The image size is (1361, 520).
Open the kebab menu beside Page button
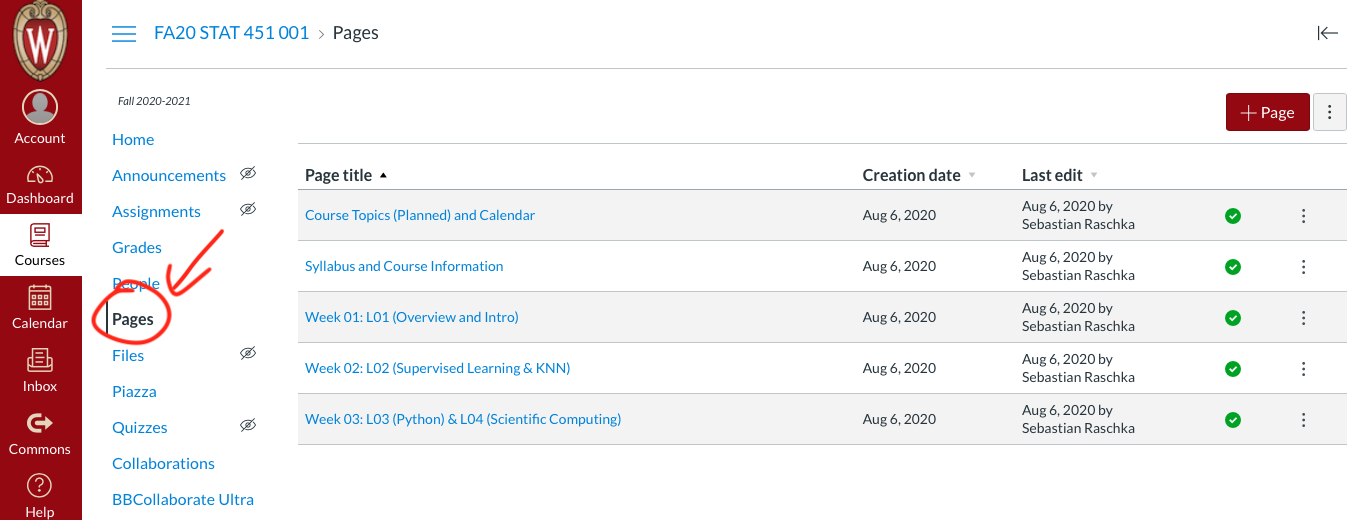1329,112
